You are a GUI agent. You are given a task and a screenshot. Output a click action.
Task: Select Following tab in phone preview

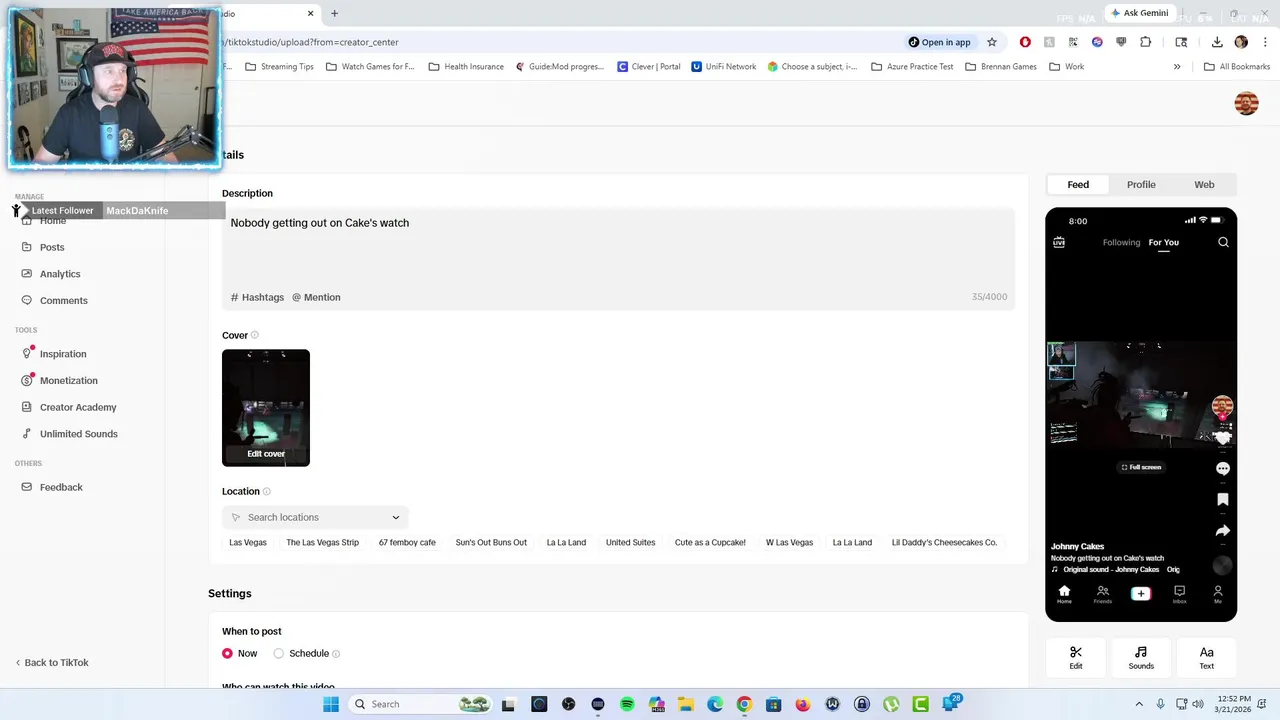pos(1121,243)
